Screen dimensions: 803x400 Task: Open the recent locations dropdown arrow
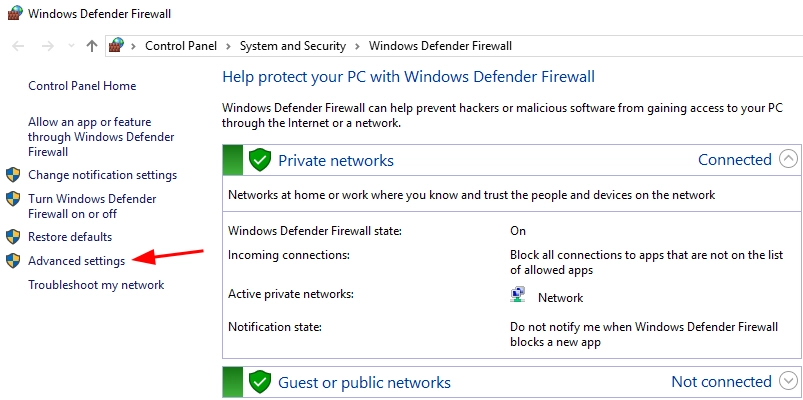click(x=72, y=46)
